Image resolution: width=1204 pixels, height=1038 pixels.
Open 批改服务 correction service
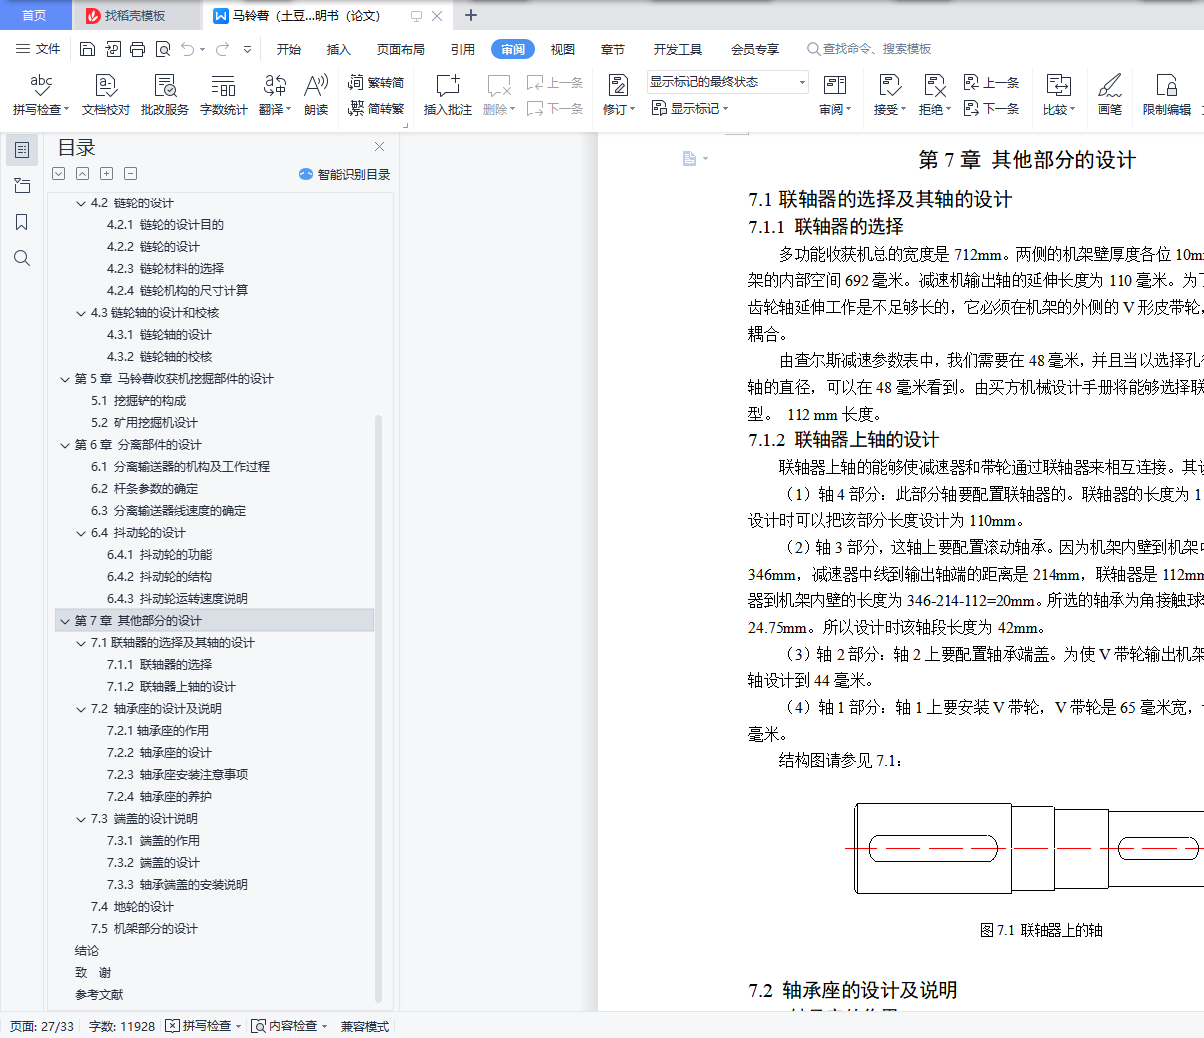click(165, 95)
